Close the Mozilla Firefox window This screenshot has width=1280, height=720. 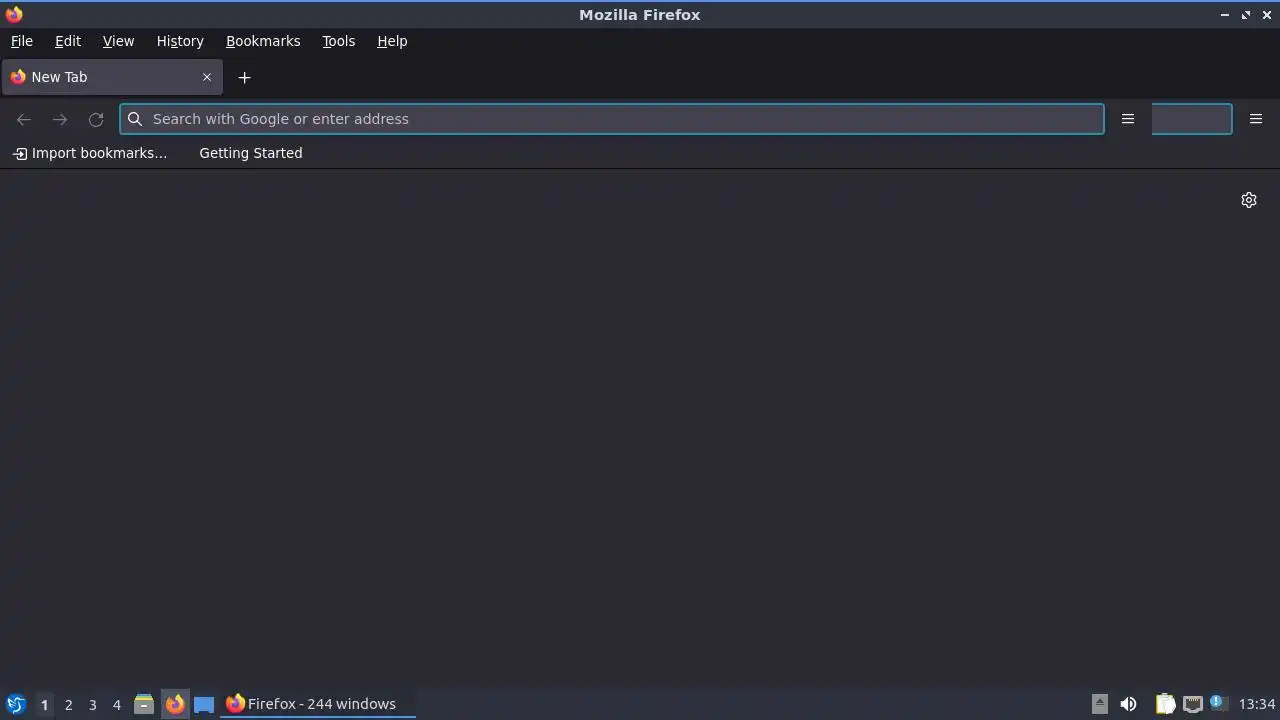coord(1267,15)
